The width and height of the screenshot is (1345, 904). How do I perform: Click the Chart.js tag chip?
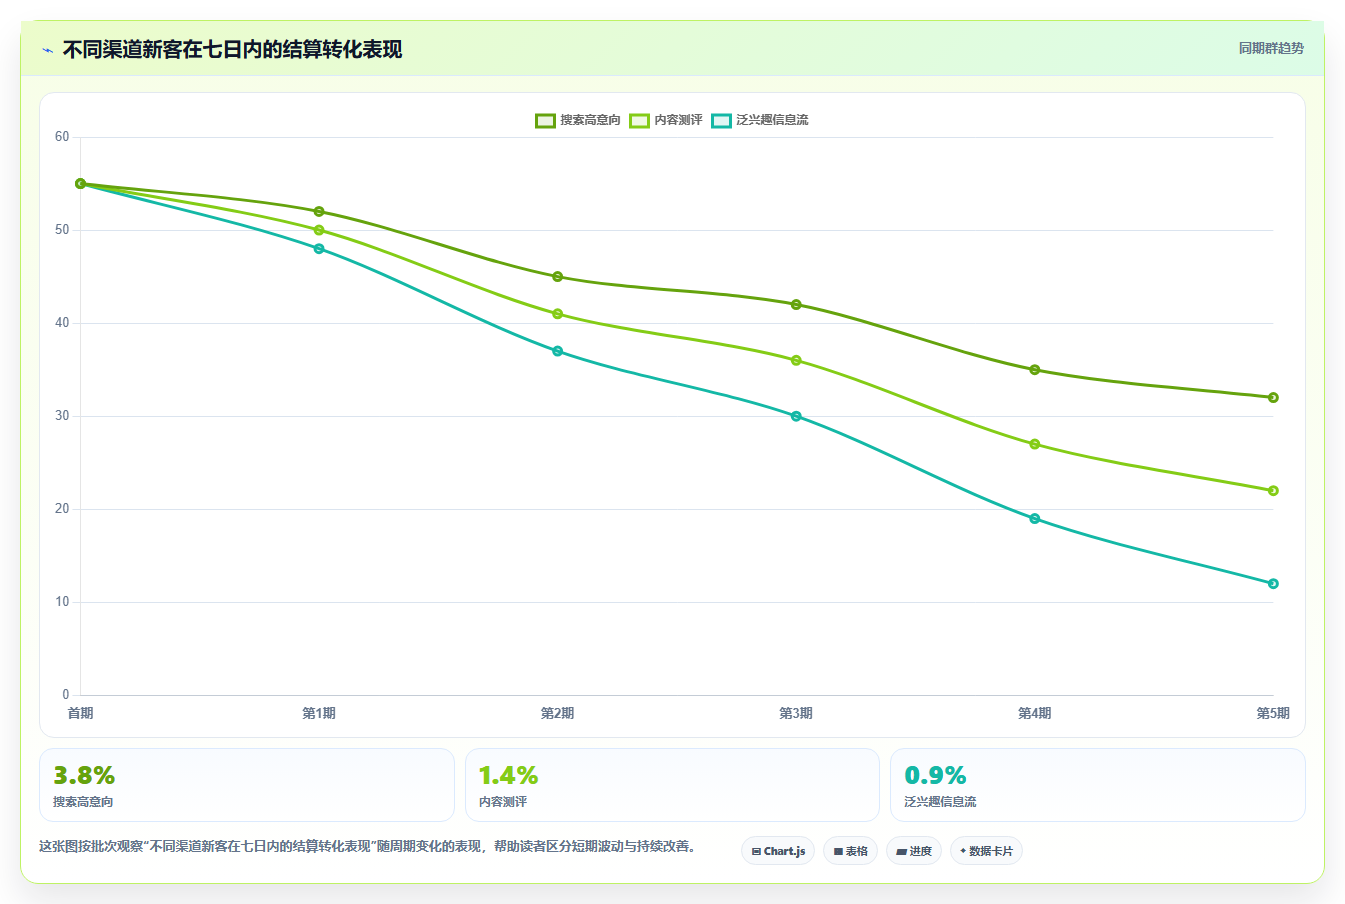(778, 851)
